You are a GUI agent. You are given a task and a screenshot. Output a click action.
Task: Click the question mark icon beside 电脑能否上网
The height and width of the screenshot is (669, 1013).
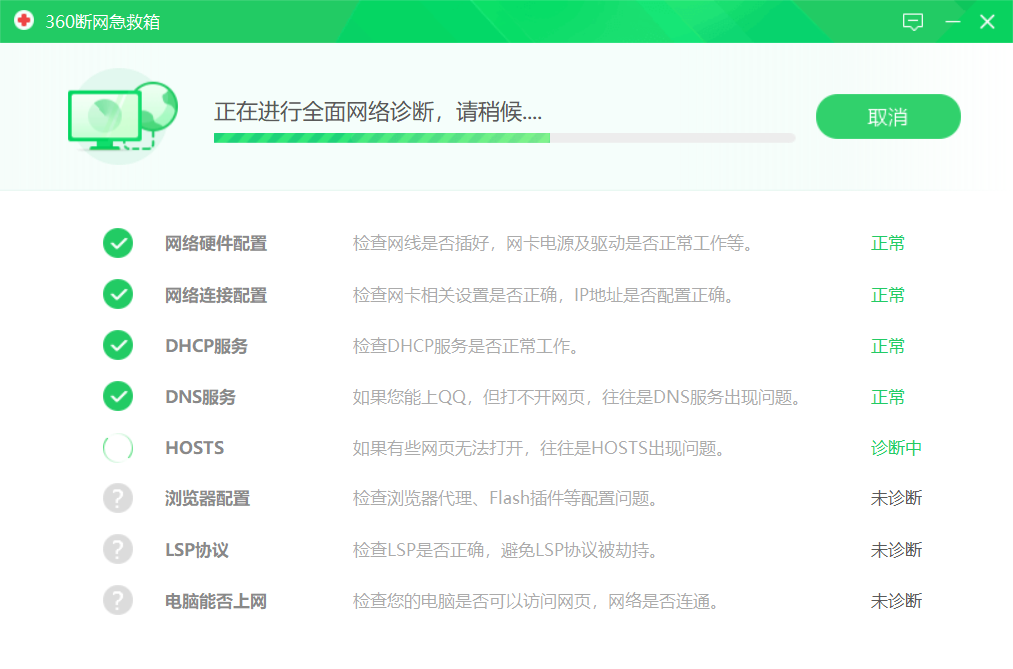pos(118,600)
